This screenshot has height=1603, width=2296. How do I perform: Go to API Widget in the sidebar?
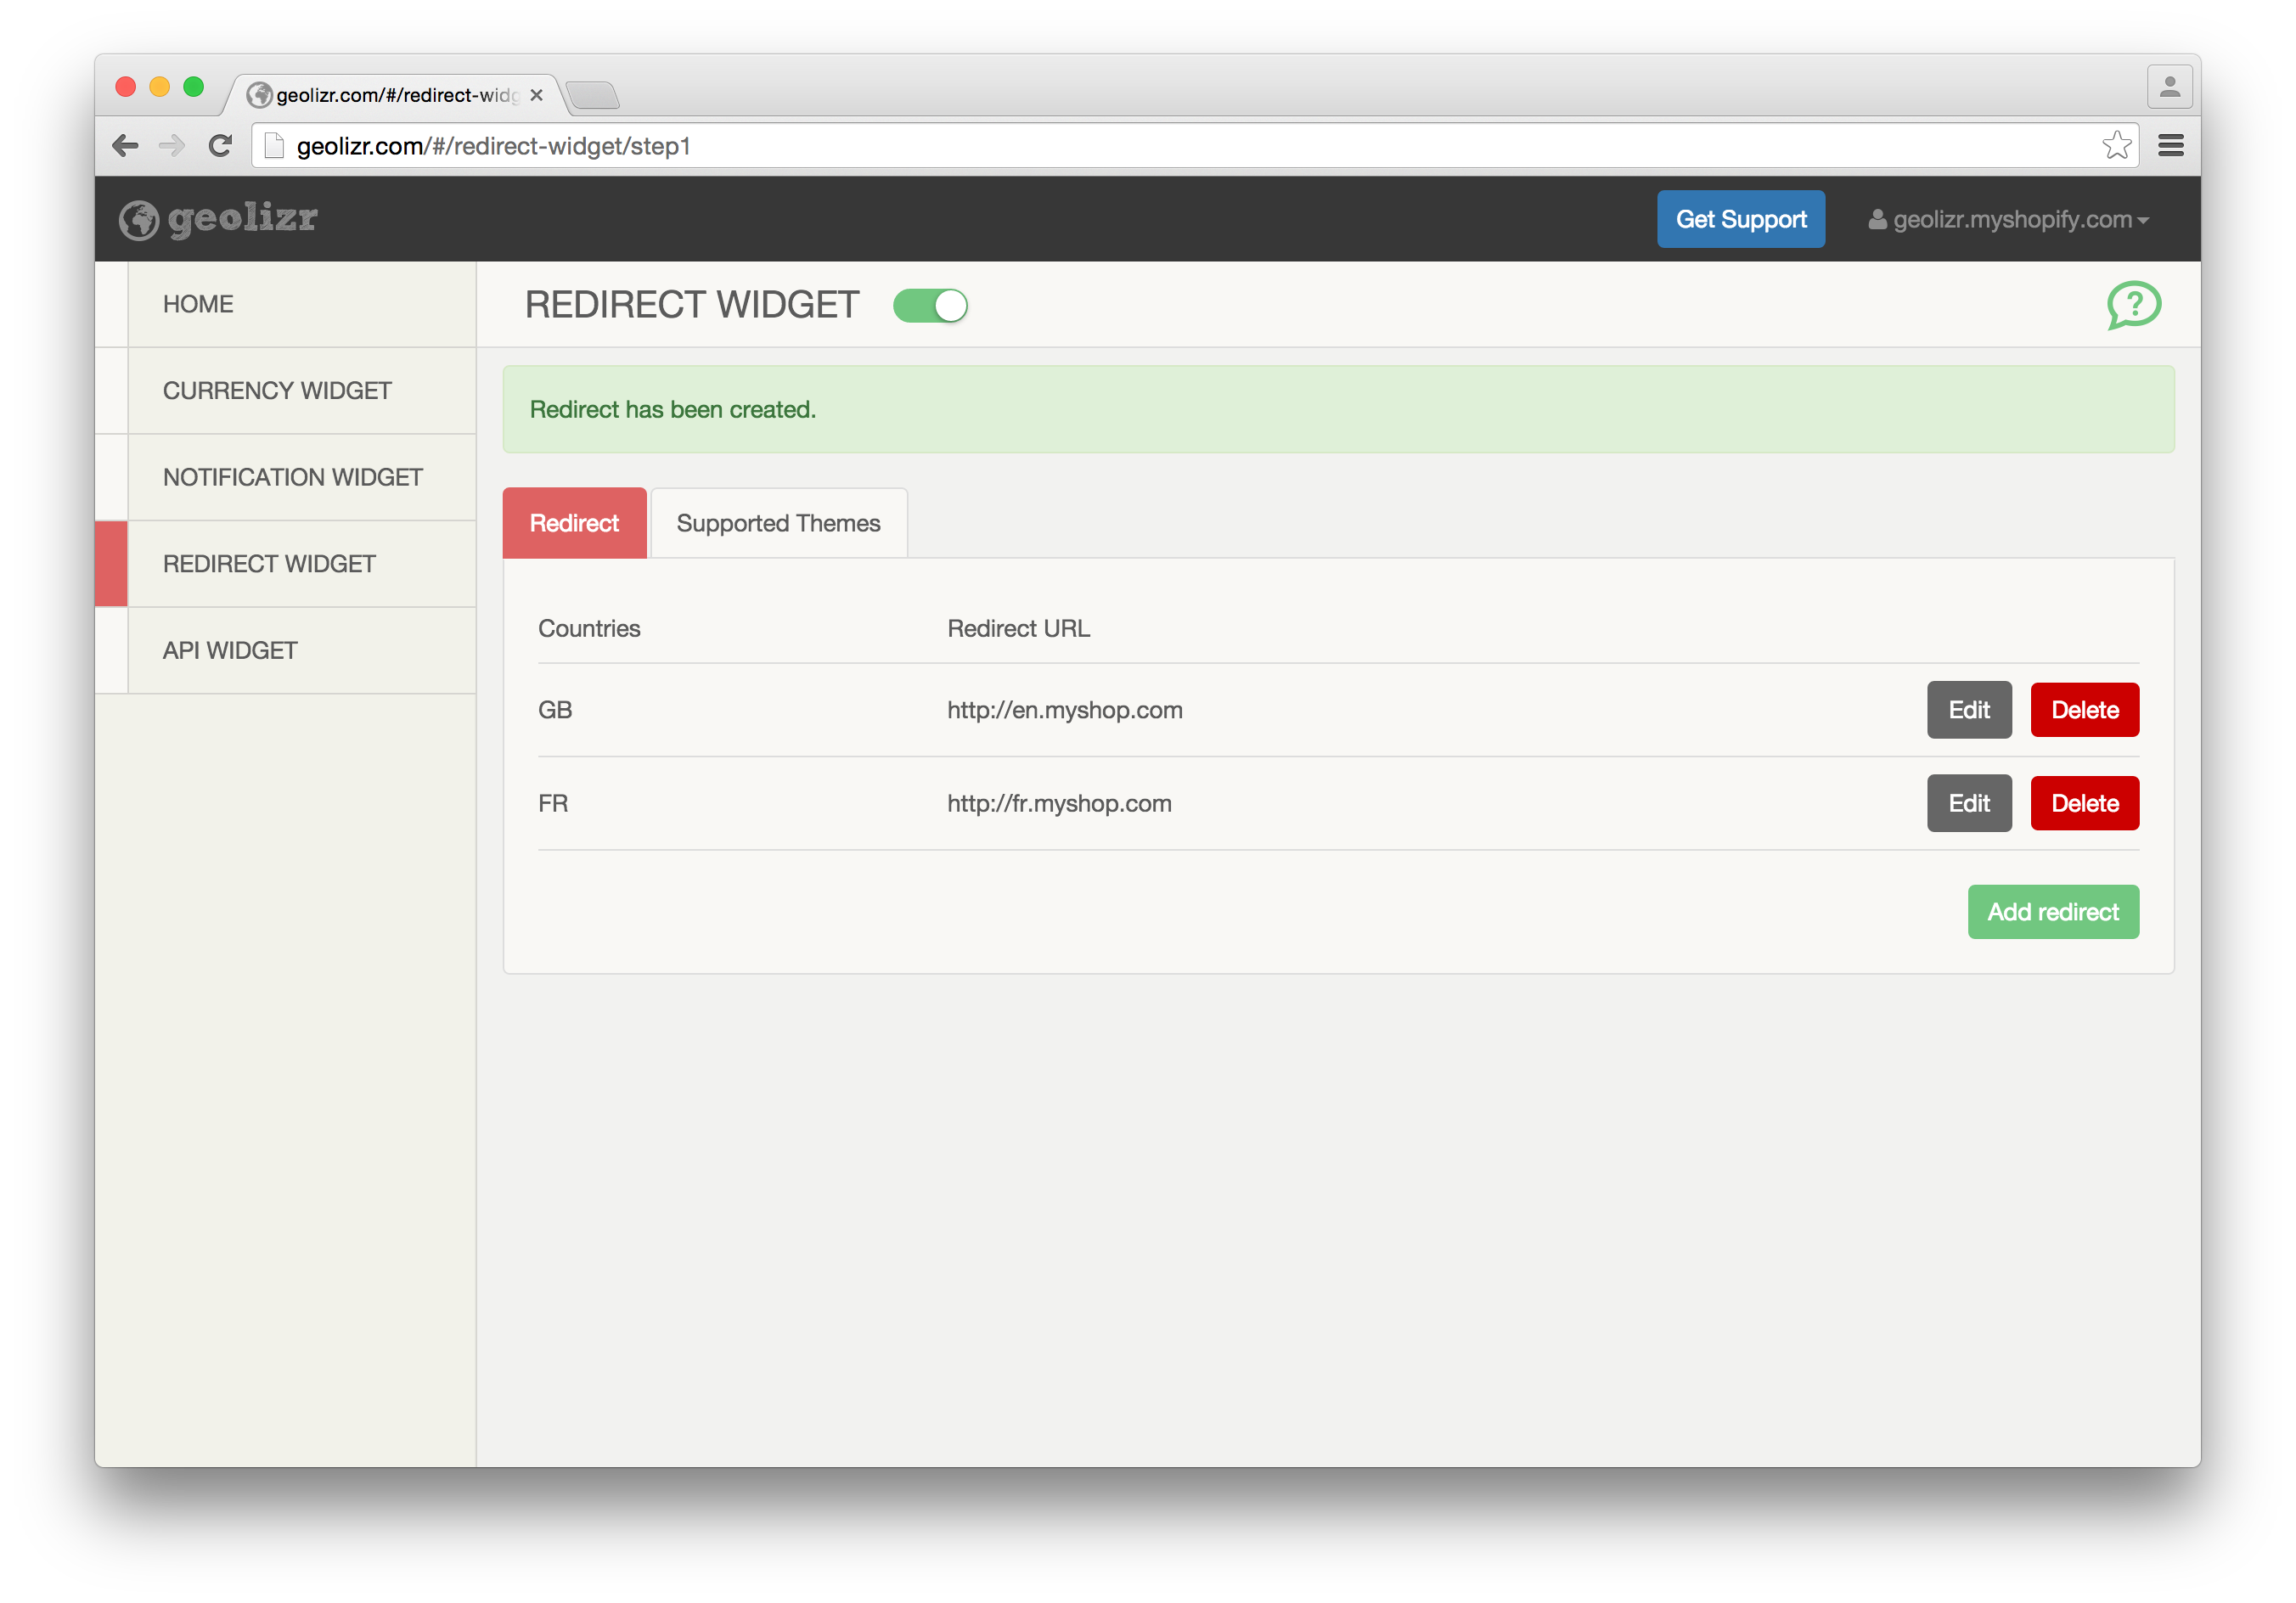[230, 651]
